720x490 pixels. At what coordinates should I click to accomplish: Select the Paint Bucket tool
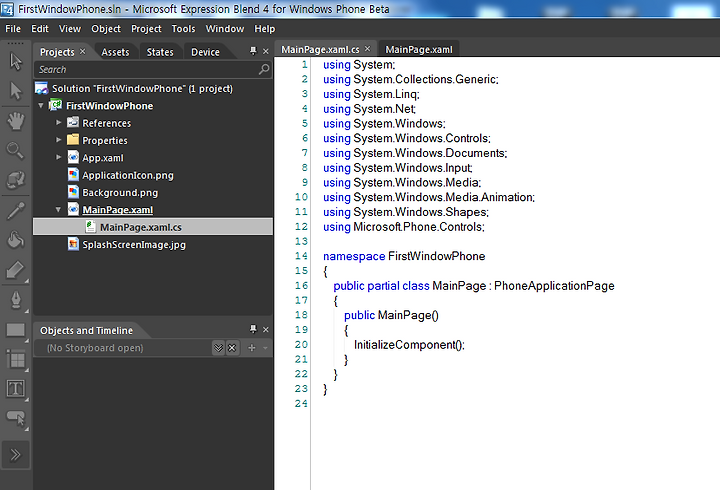(16, 239)
